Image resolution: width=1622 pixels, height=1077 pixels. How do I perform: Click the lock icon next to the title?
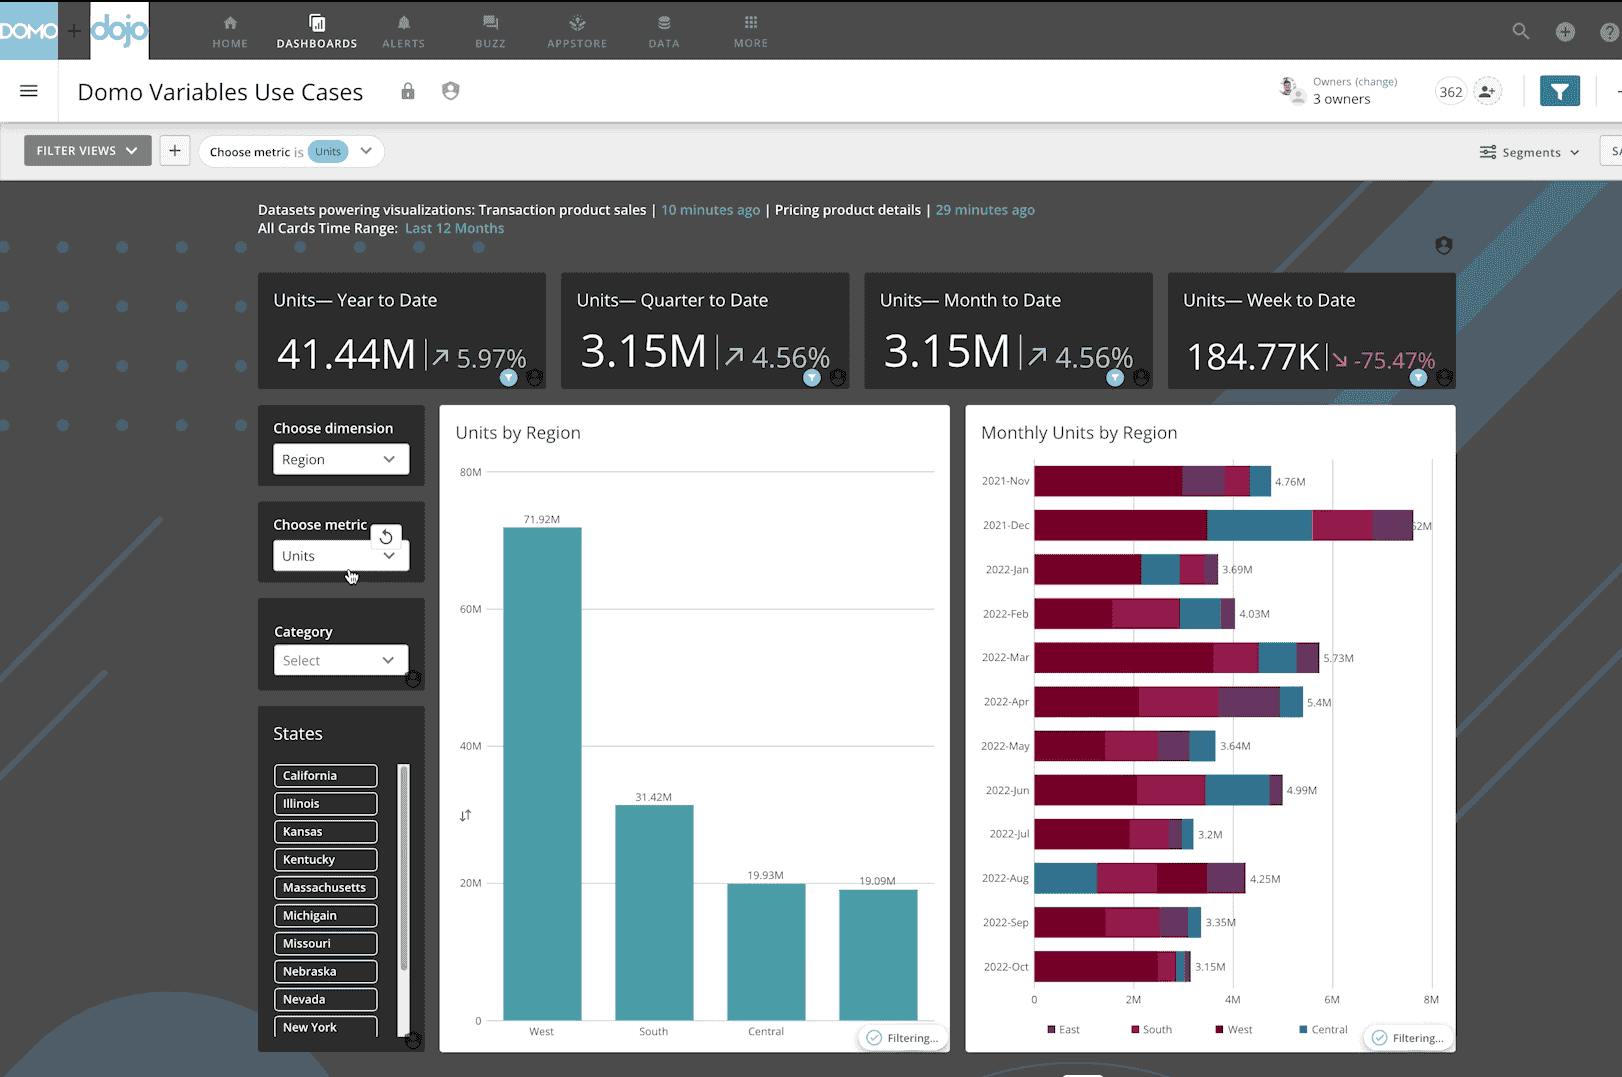point(408,91)
